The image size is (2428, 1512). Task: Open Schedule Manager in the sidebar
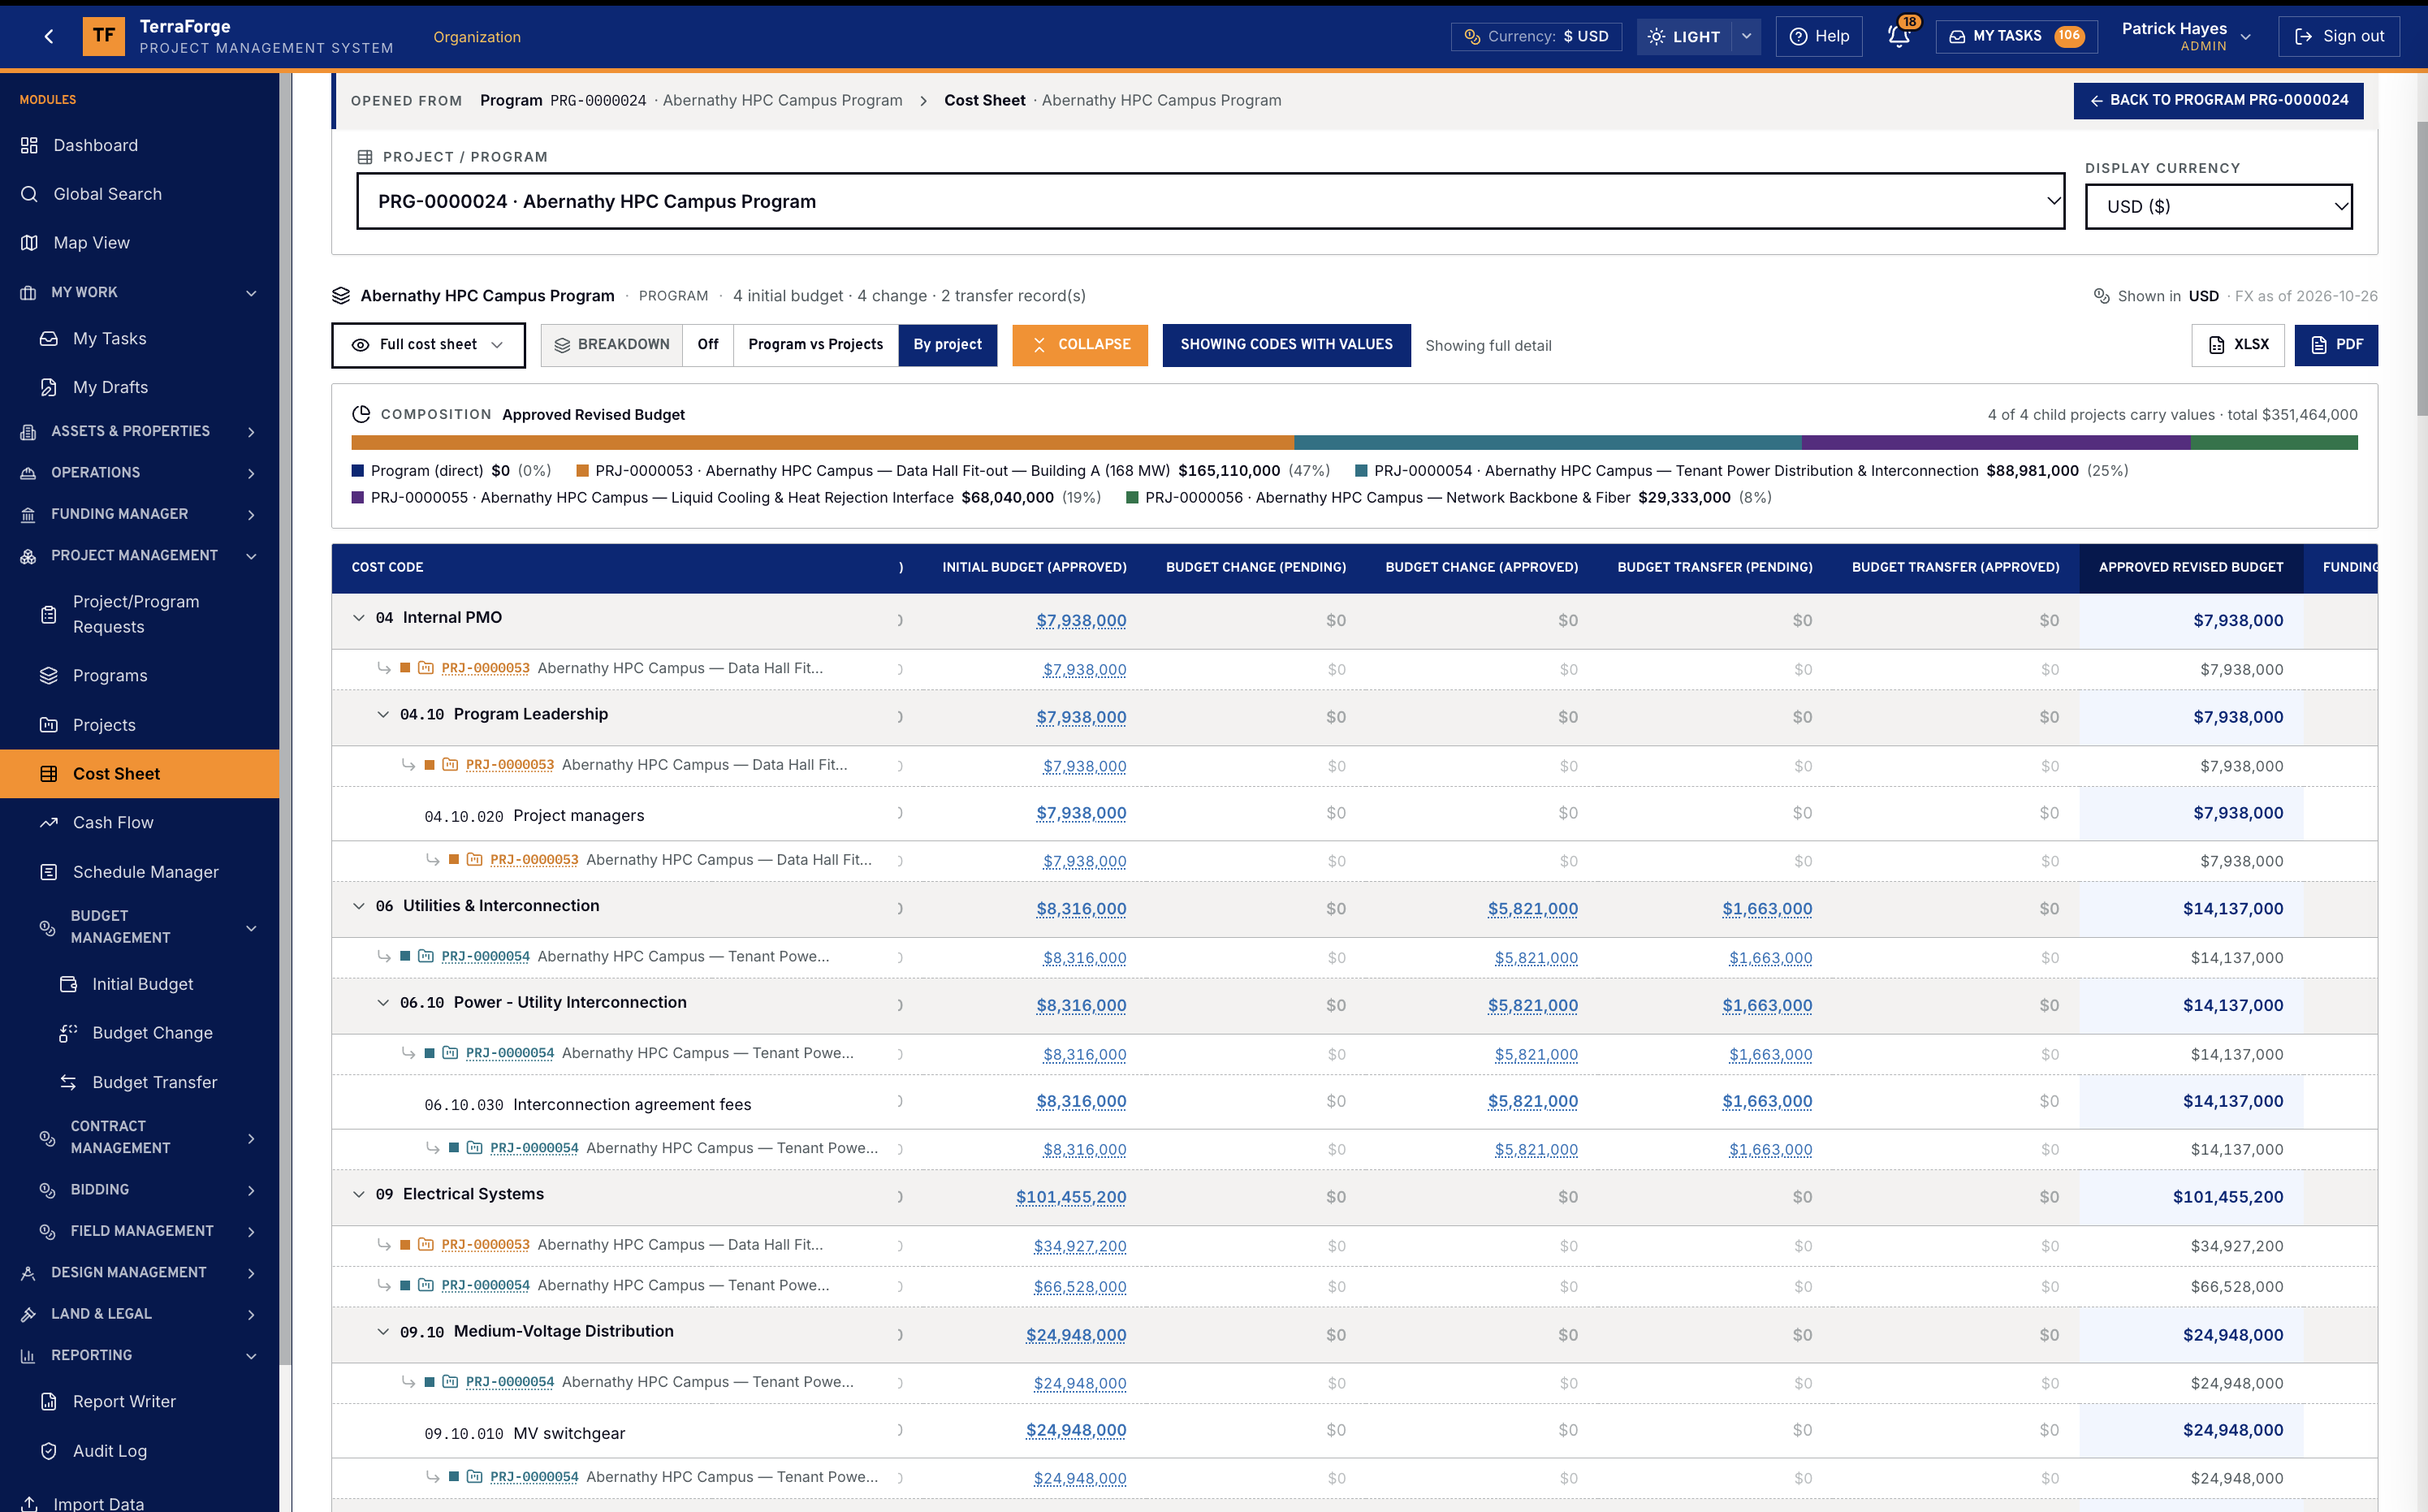[139, 872]
